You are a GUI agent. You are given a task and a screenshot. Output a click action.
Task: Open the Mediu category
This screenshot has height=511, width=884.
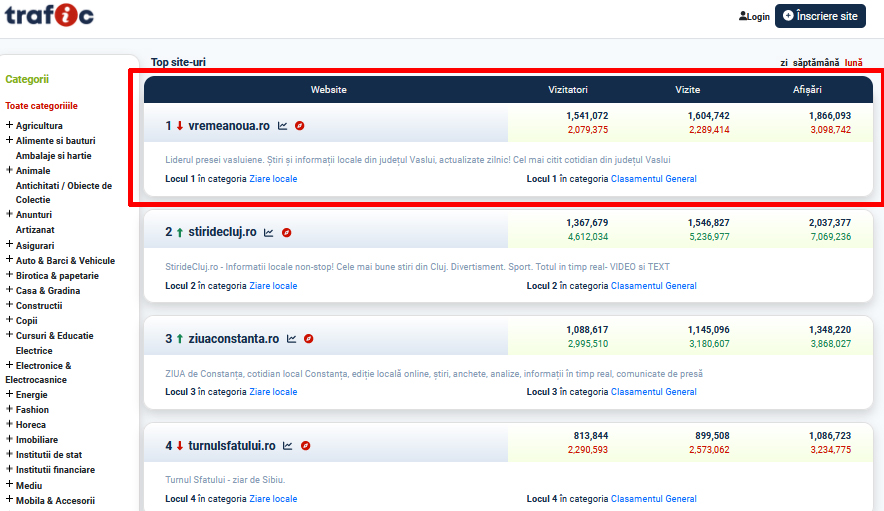click(x=29, y=486)
